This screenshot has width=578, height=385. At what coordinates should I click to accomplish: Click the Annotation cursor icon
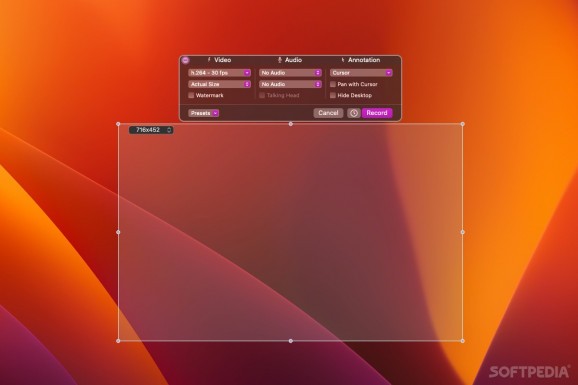coord(343,60)
